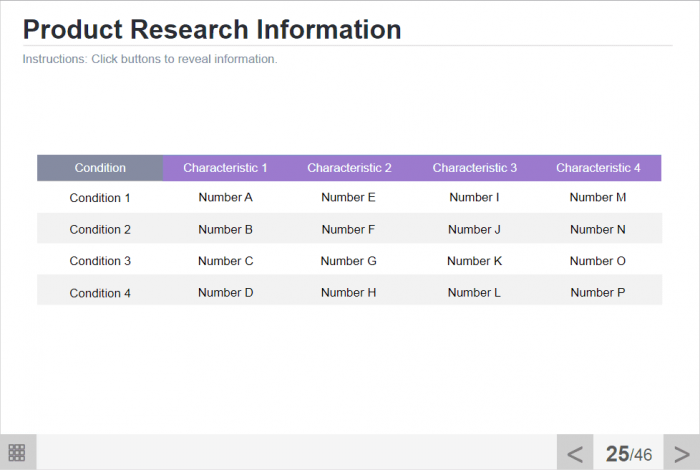Click the Number F cell

point(349,230)
